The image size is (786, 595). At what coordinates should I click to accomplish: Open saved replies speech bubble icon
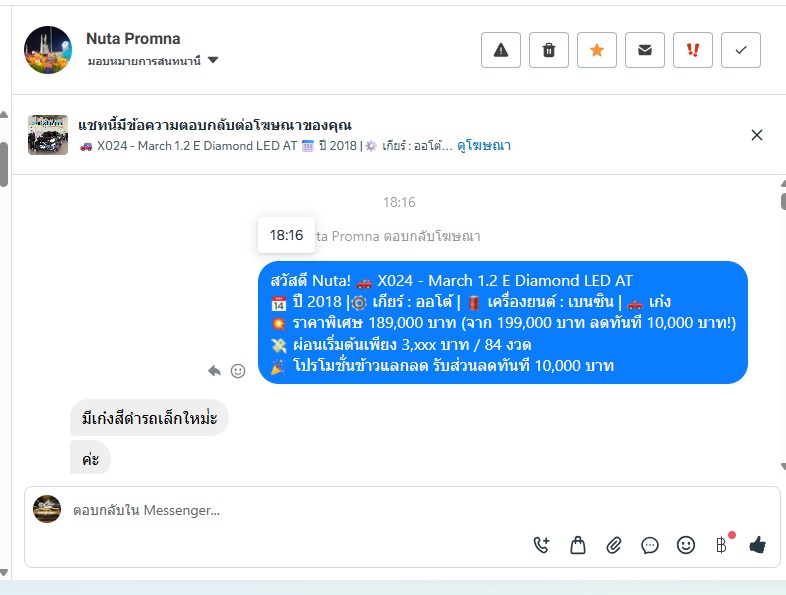pos(650,545)
